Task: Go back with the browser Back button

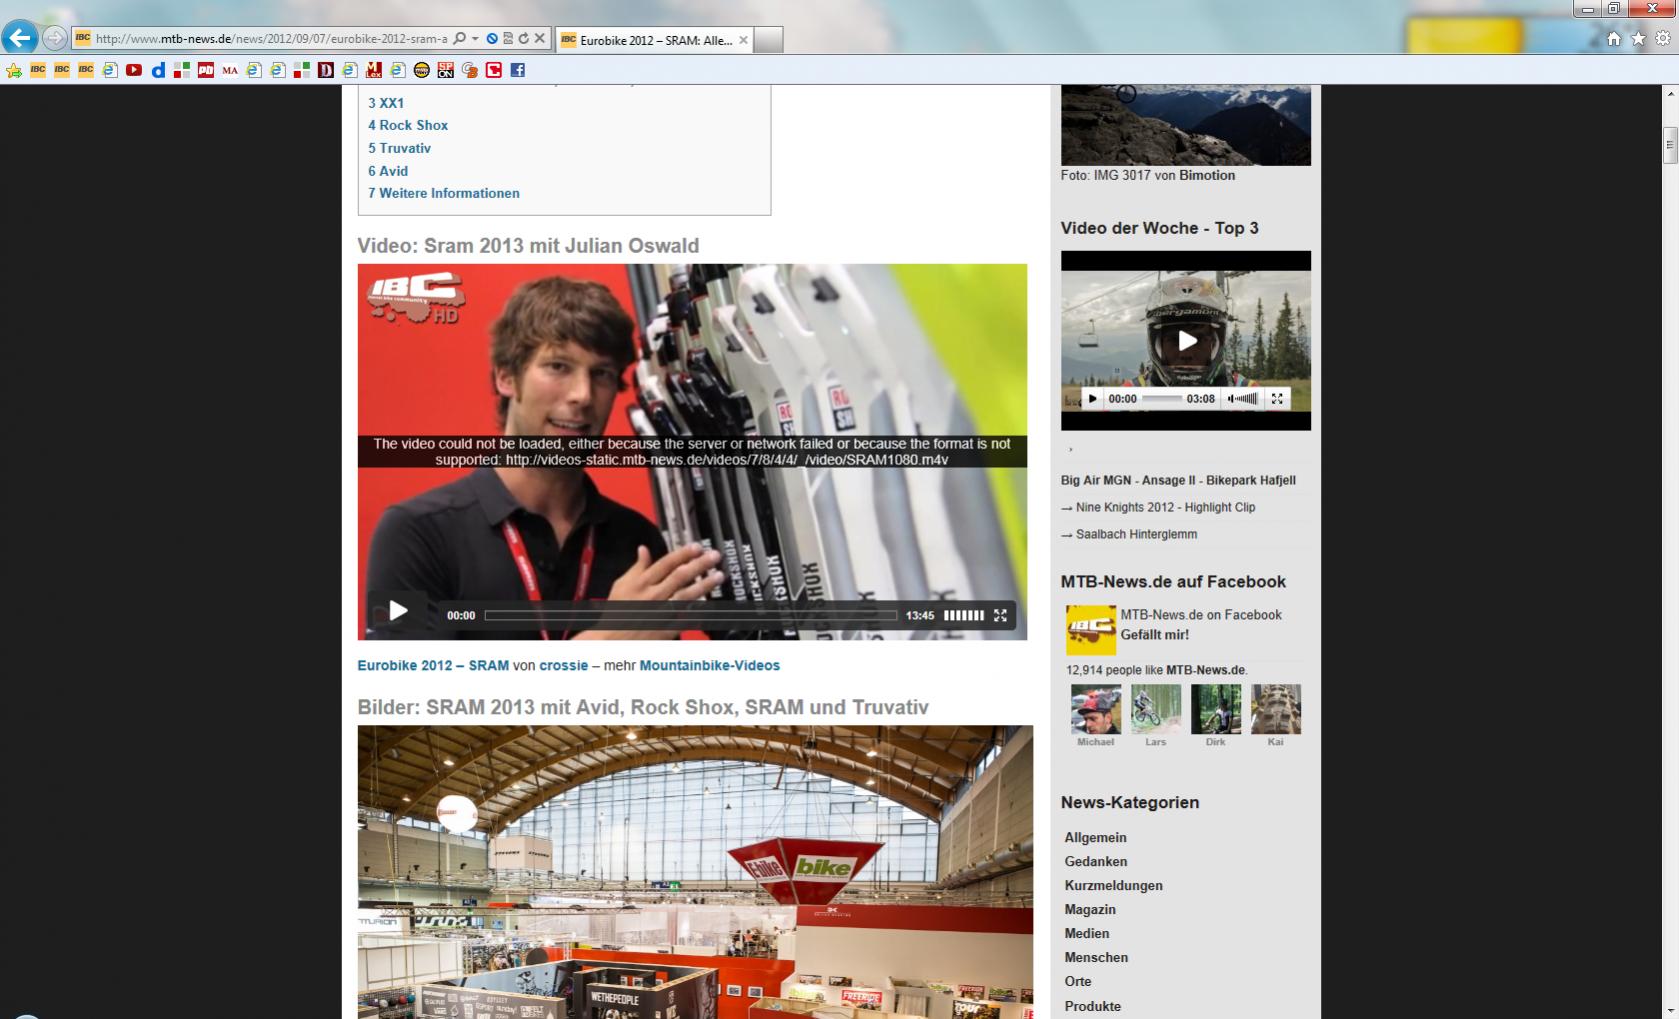Action: (19, 38)
